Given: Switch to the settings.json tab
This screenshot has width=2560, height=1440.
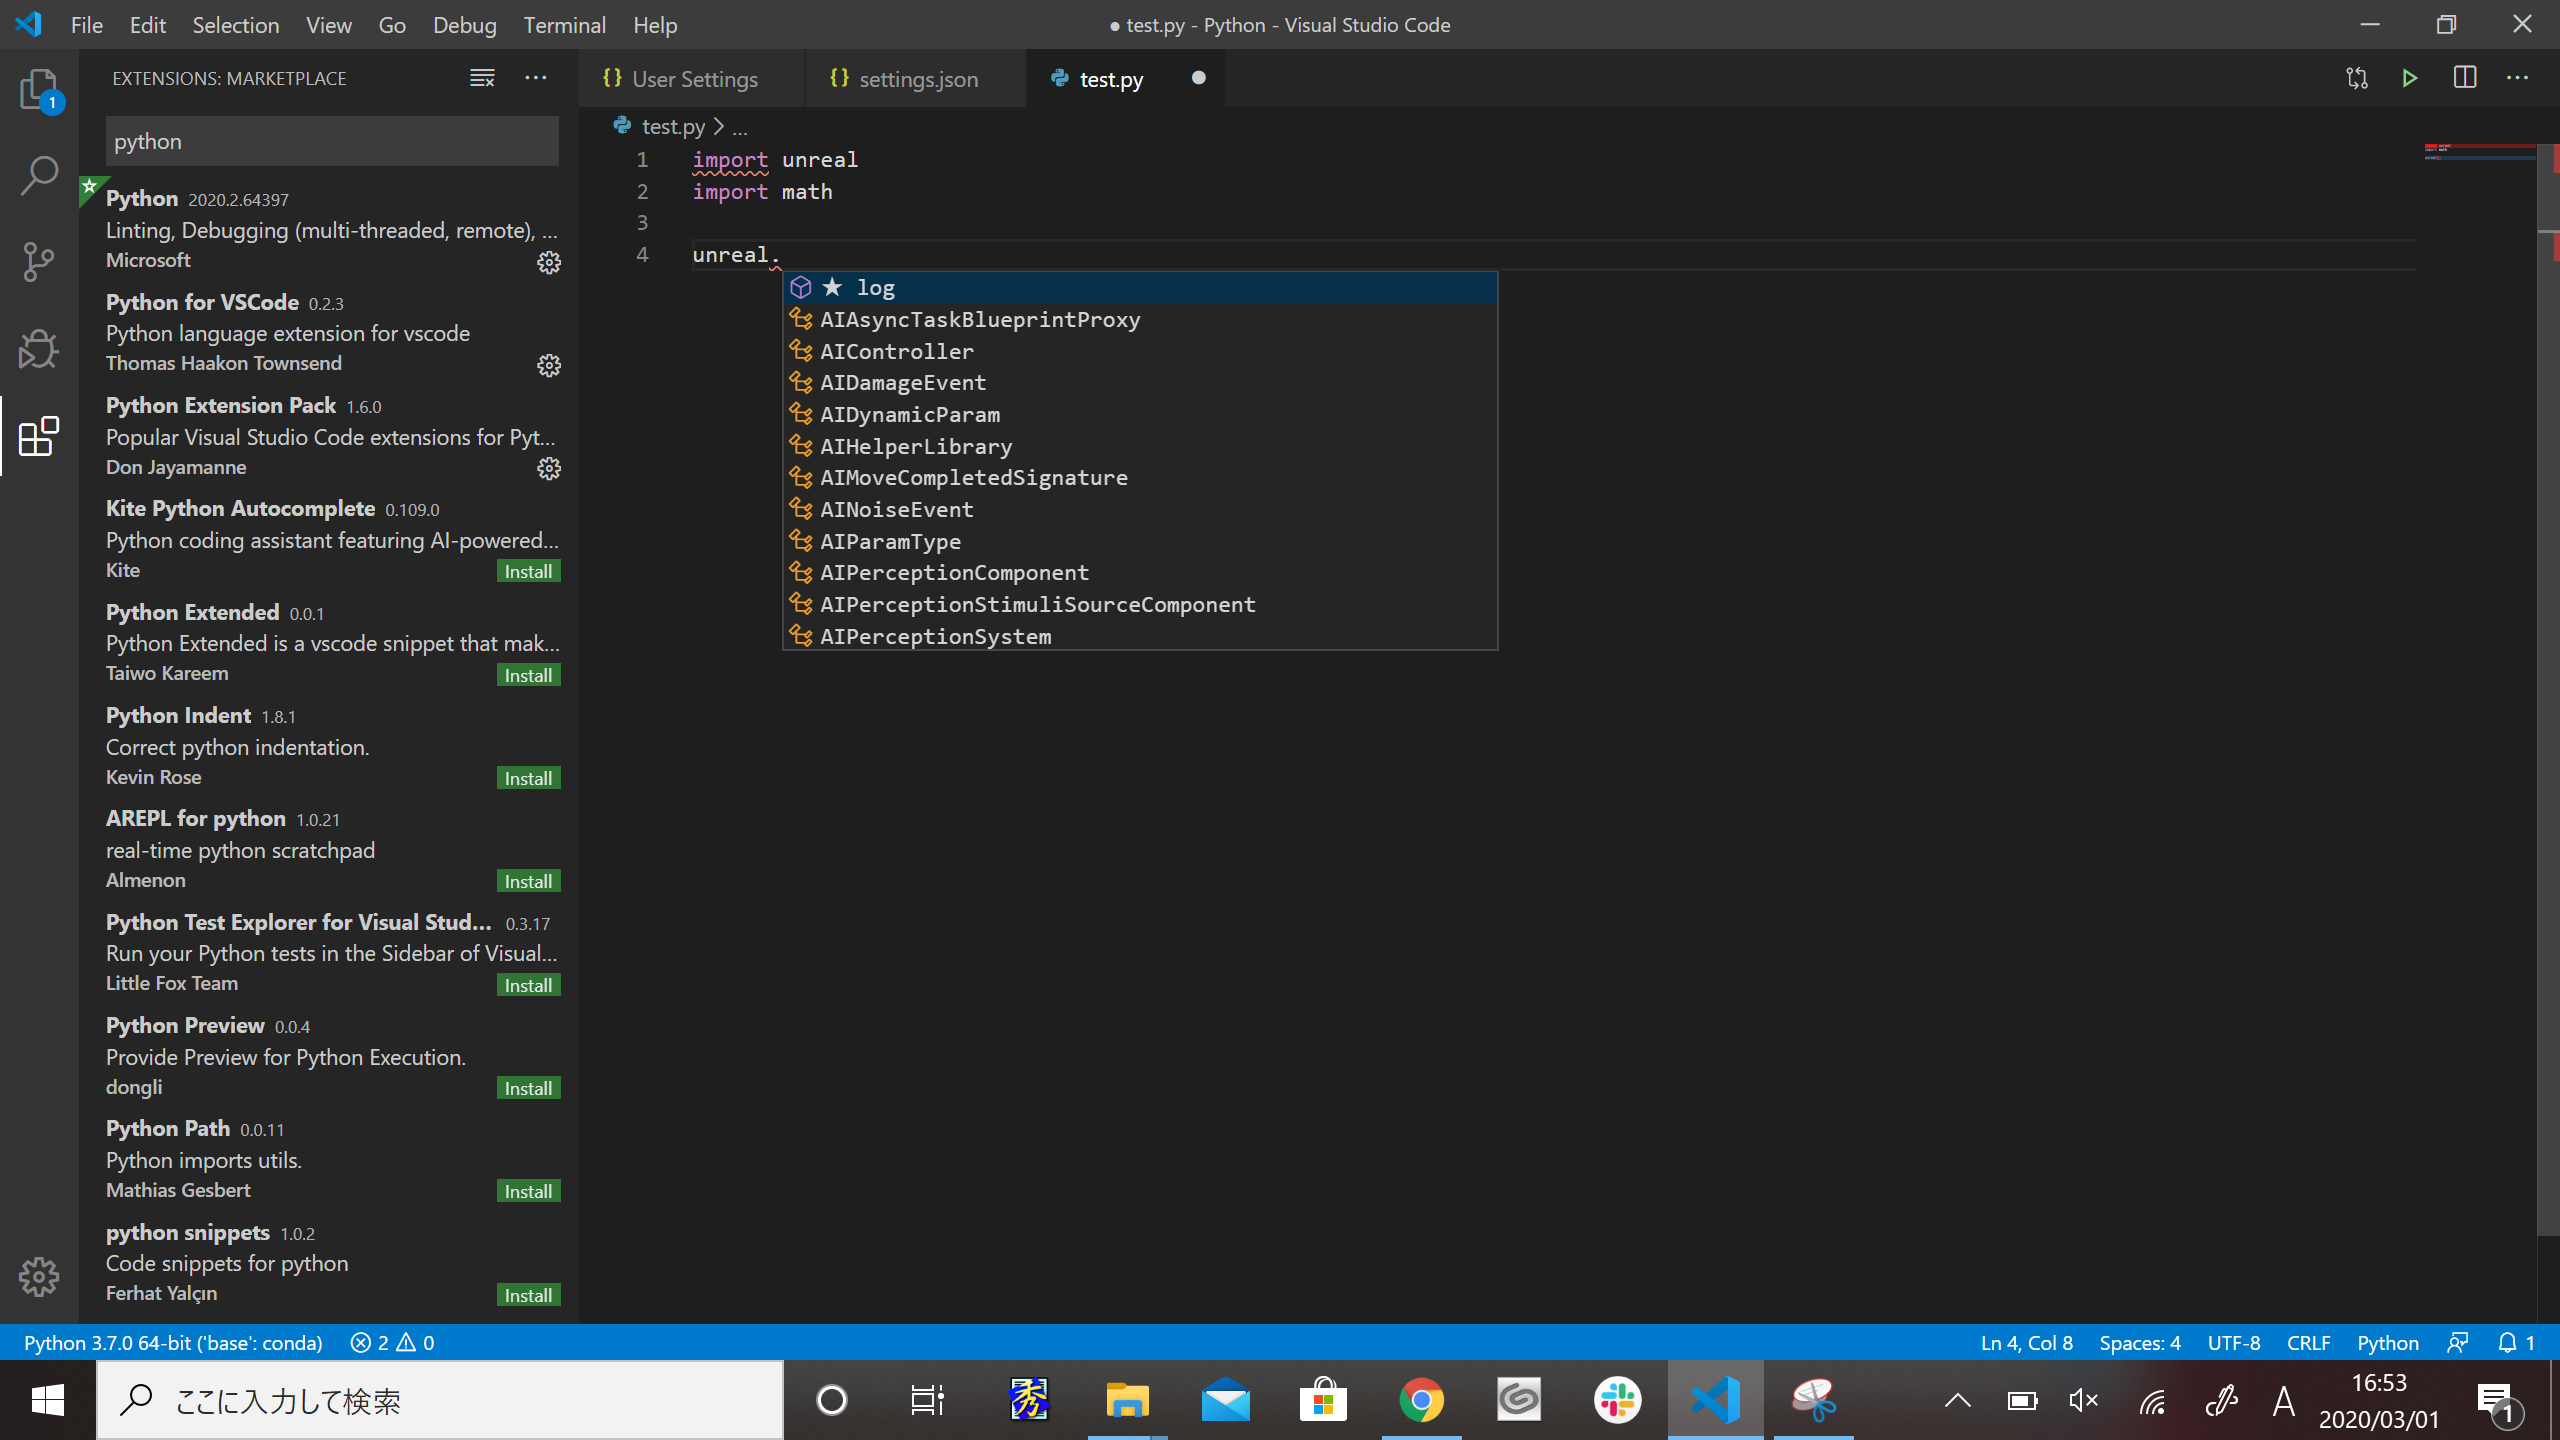Looking at the screenshot, I should pos(917,79).
